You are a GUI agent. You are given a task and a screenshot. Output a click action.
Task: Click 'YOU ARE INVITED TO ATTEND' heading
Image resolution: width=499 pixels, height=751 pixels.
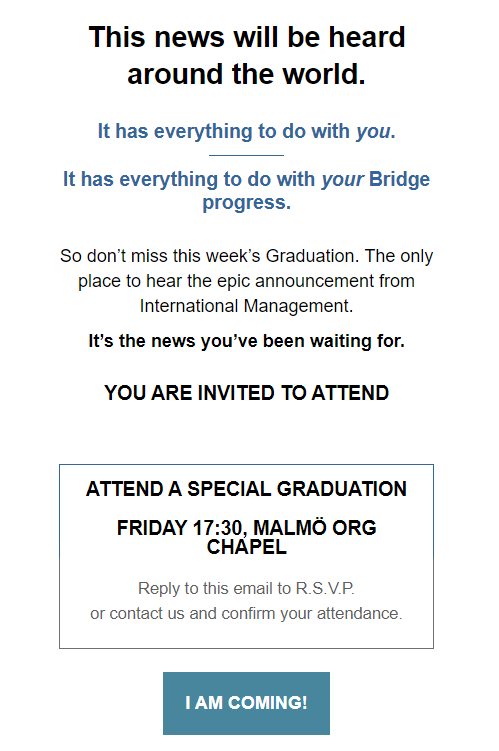[246, 393]
